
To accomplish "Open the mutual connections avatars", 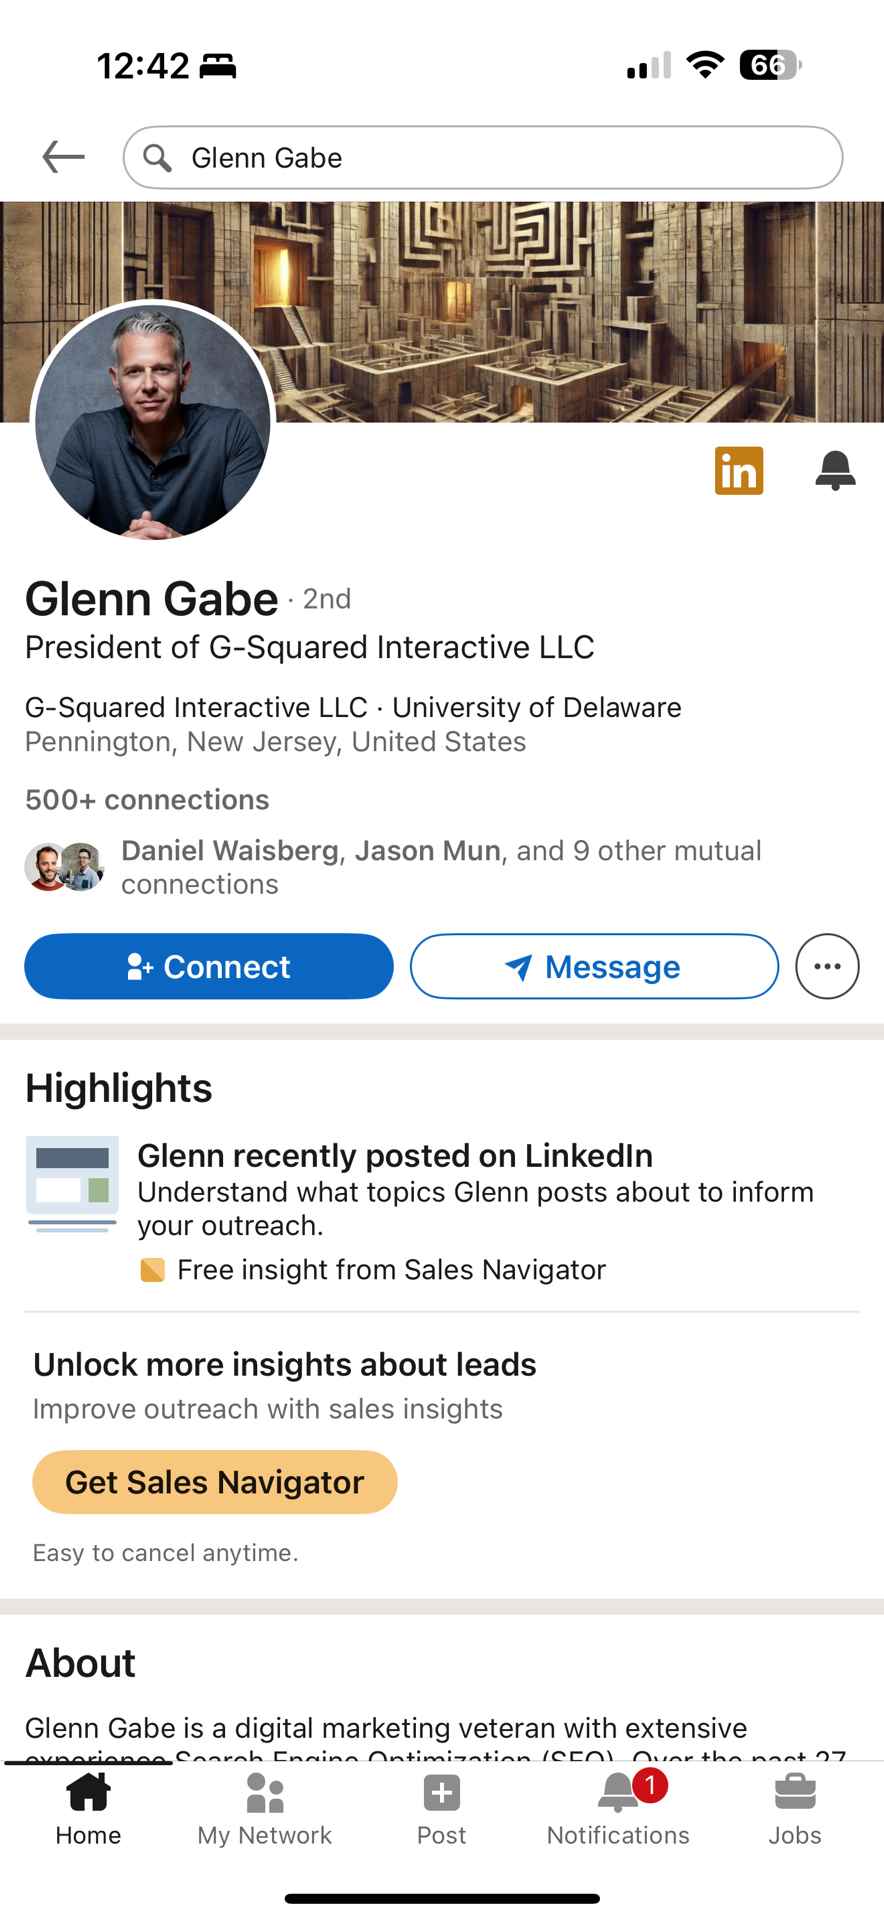I will 65,867.
